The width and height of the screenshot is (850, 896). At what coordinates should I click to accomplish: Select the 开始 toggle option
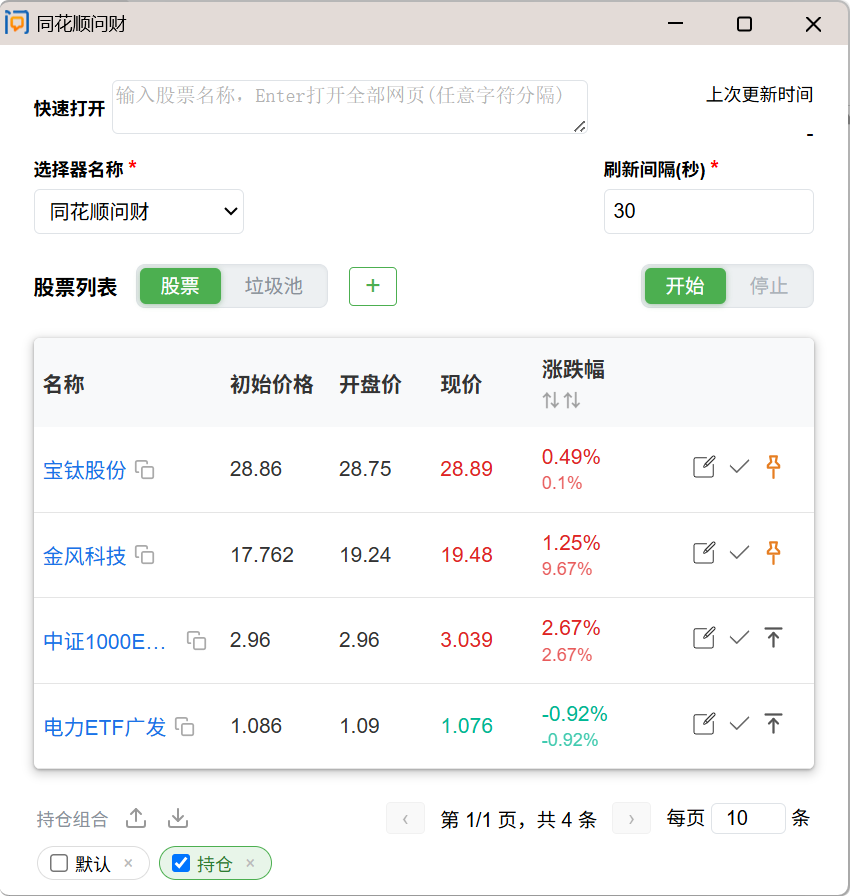685,286
